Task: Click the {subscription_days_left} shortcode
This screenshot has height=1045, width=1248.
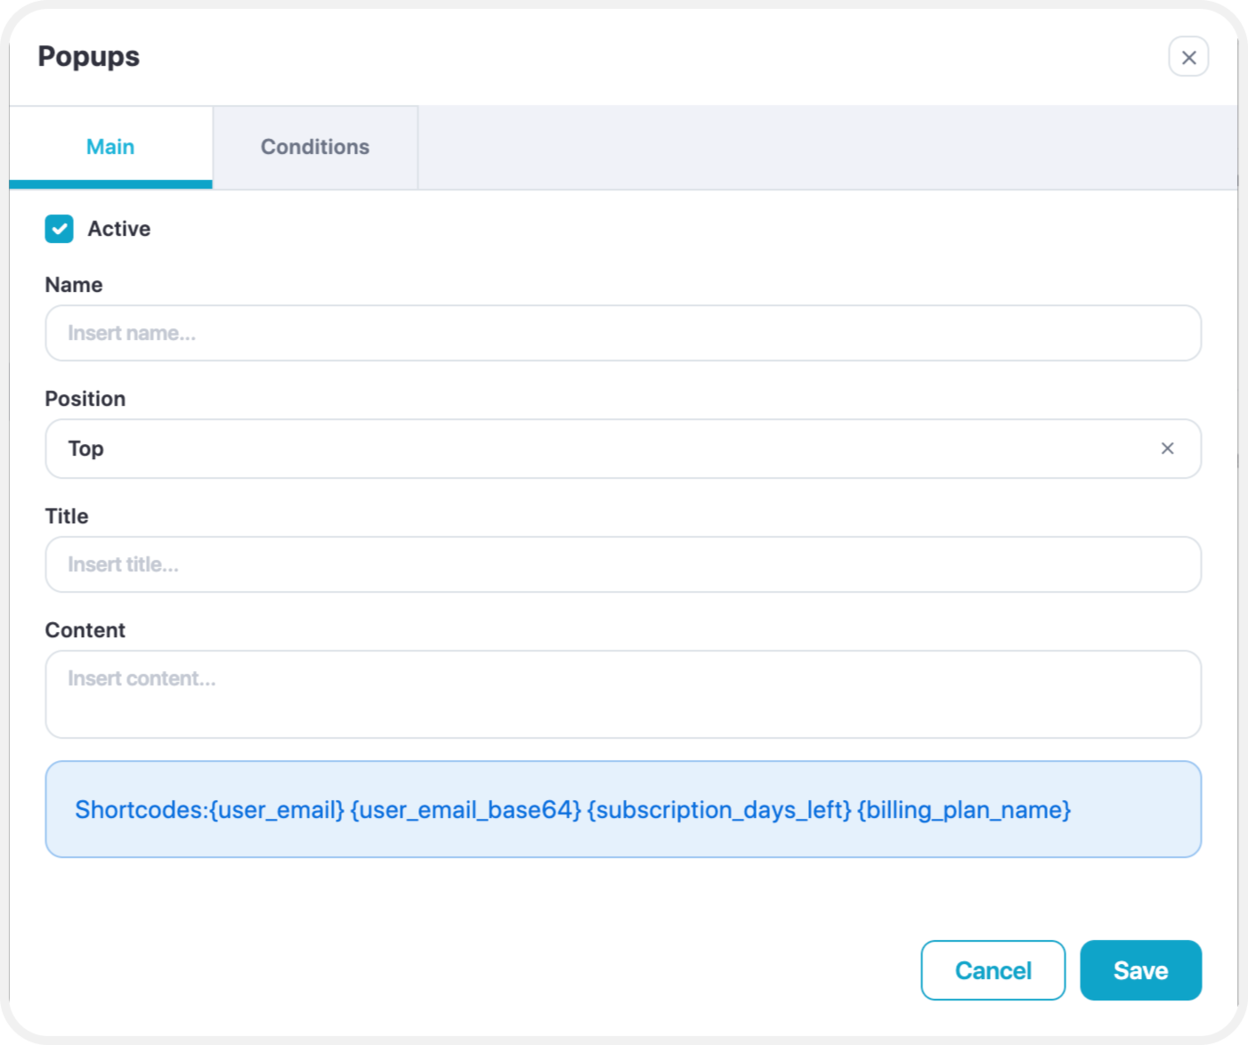Action: coord(719,810)
